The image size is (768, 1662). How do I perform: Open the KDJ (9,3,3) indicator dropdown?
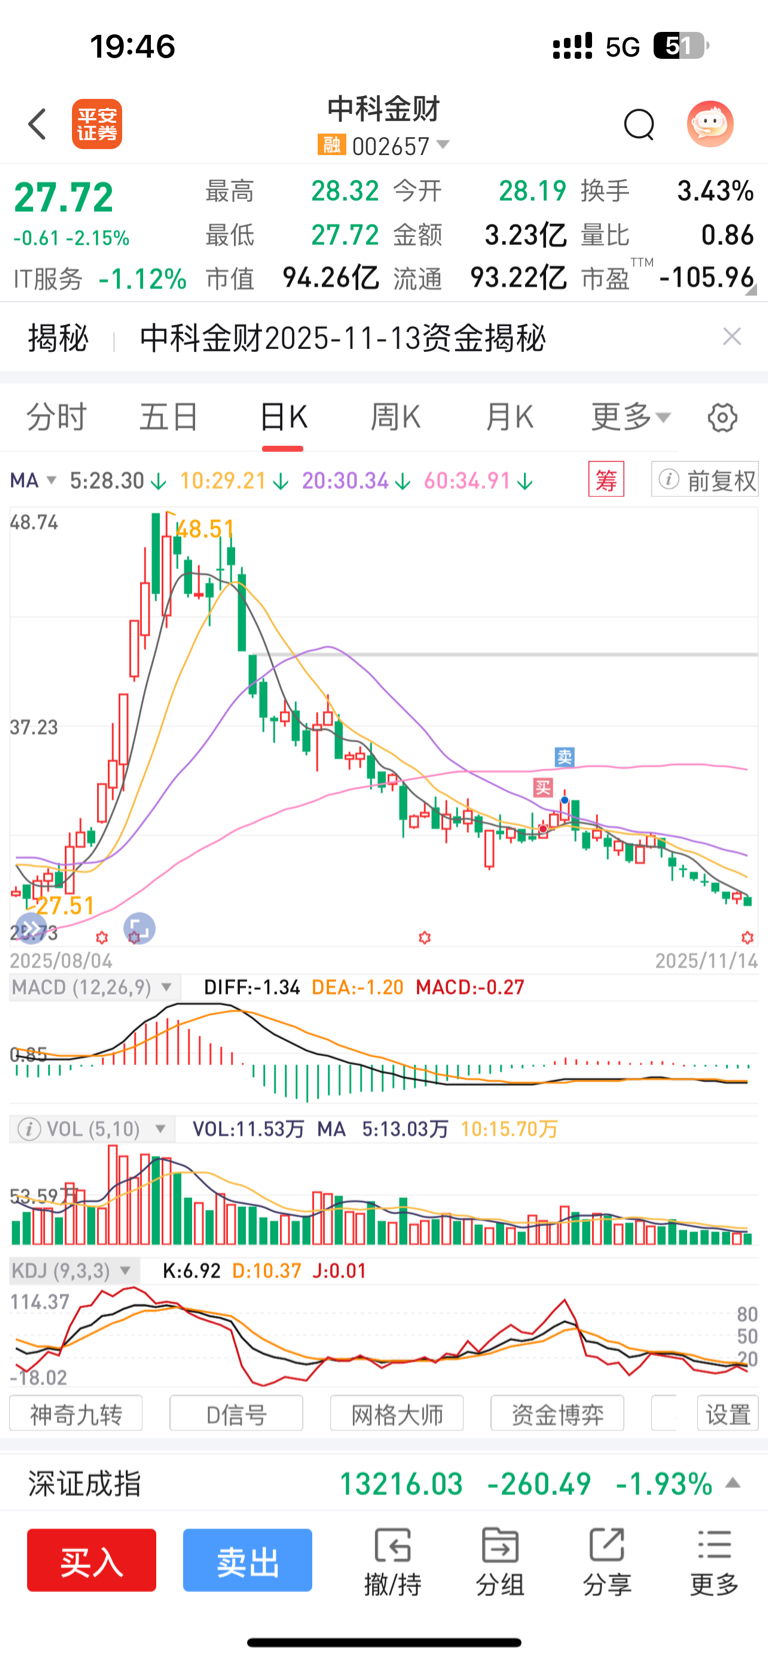pos(73,1271)
